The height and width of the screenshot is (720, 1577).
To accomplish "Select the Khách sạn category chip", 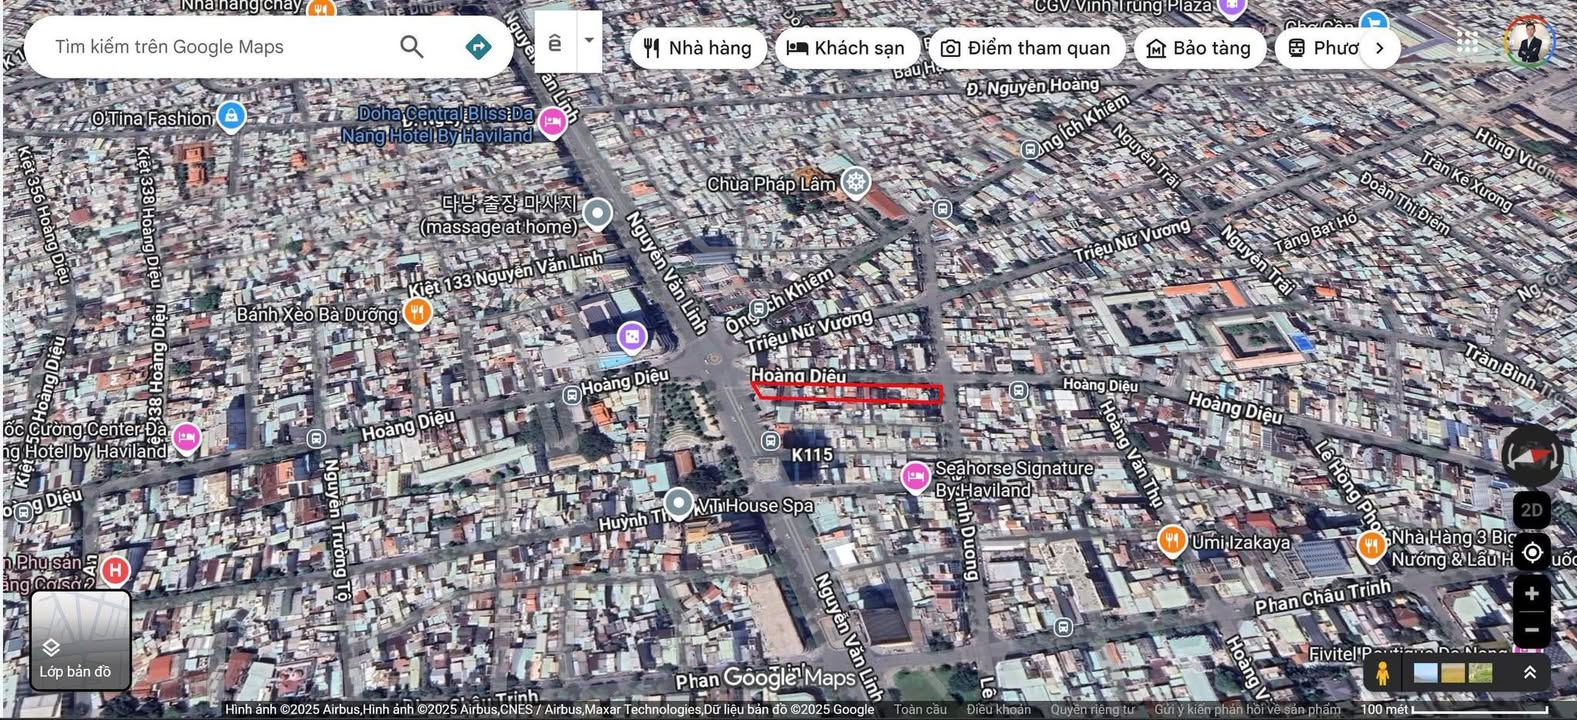I will point(846,48).
